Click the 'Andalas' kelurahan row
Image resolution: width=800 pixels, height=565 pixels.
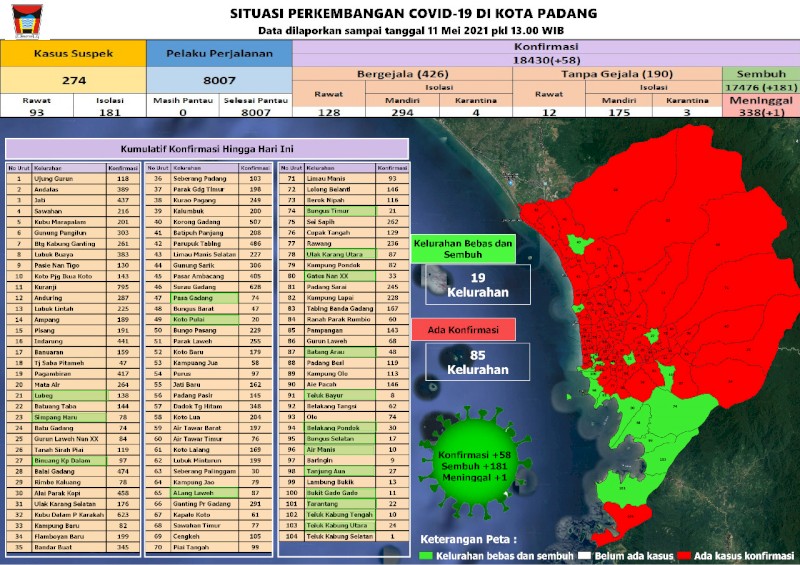(73, 189)
